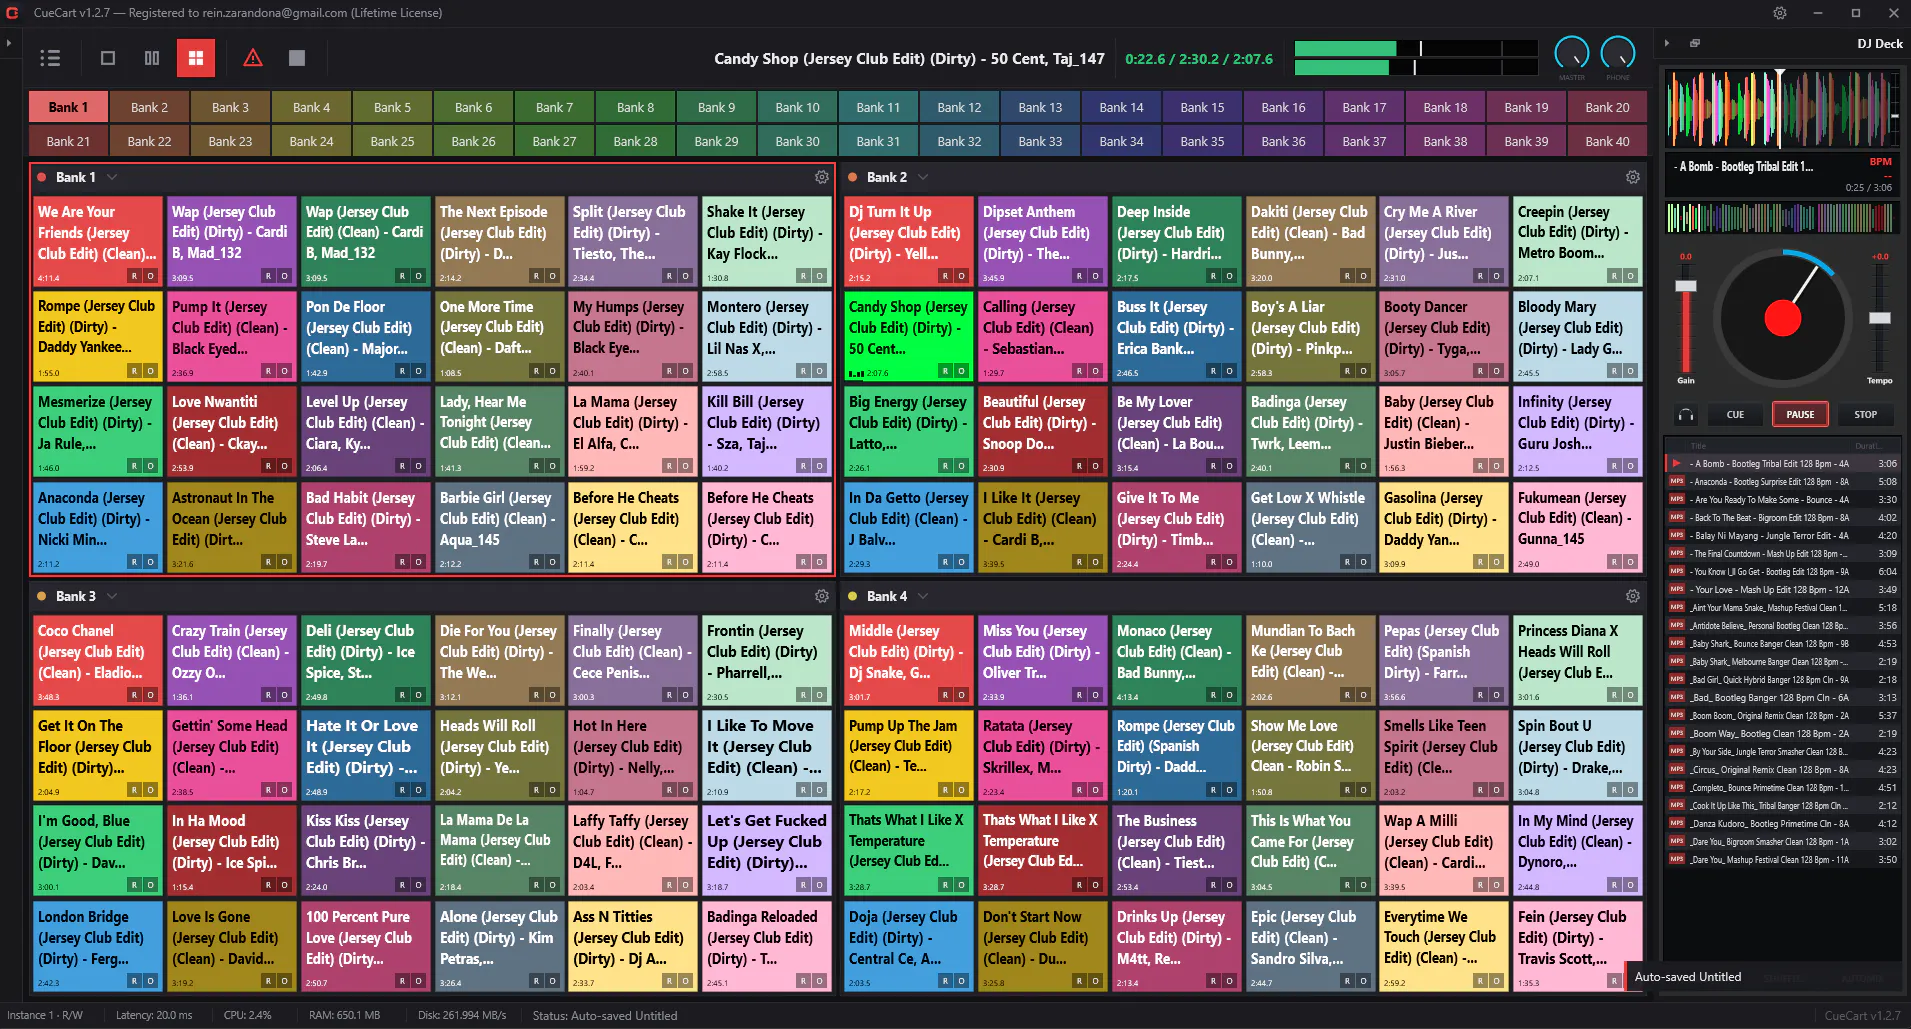This screenshot has height=1029, width=1911.
Task: Toggle O on Coco Chanel pad
Action: coord(151,695)
